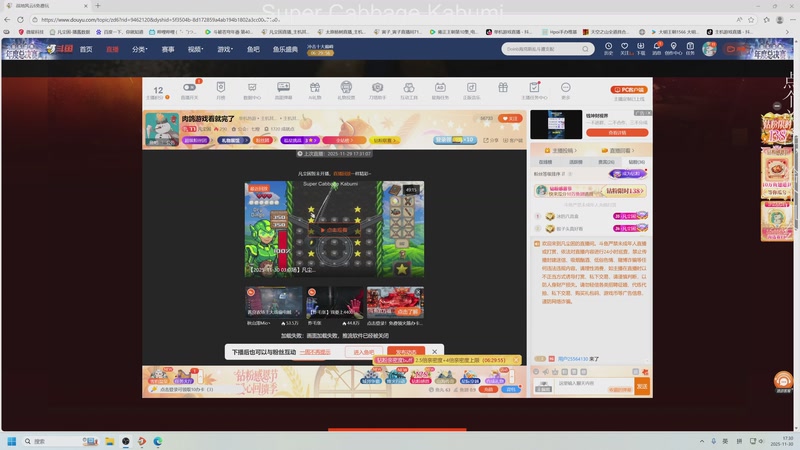Expand the 游戏 dropdown menu
This screenshot has width=800, height=450.
pyautogui.click(x=224, y=49)
